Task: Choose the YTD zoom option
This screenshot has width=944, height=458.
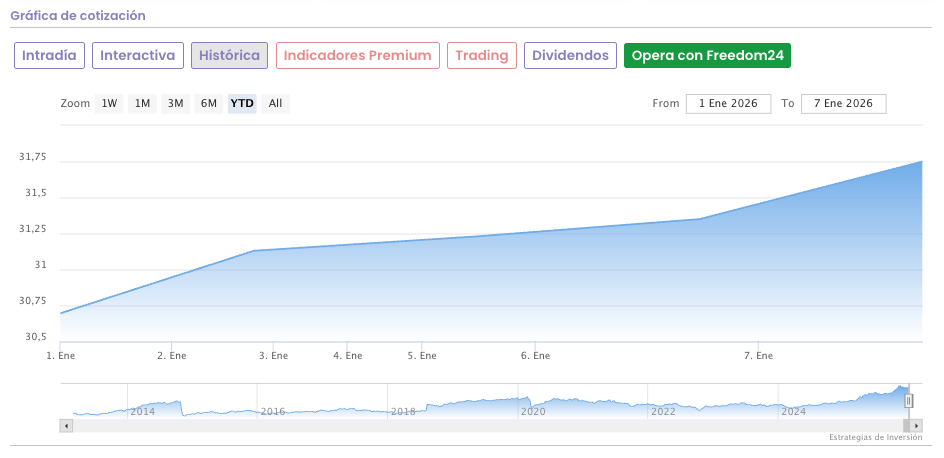Action: [242, 103]
